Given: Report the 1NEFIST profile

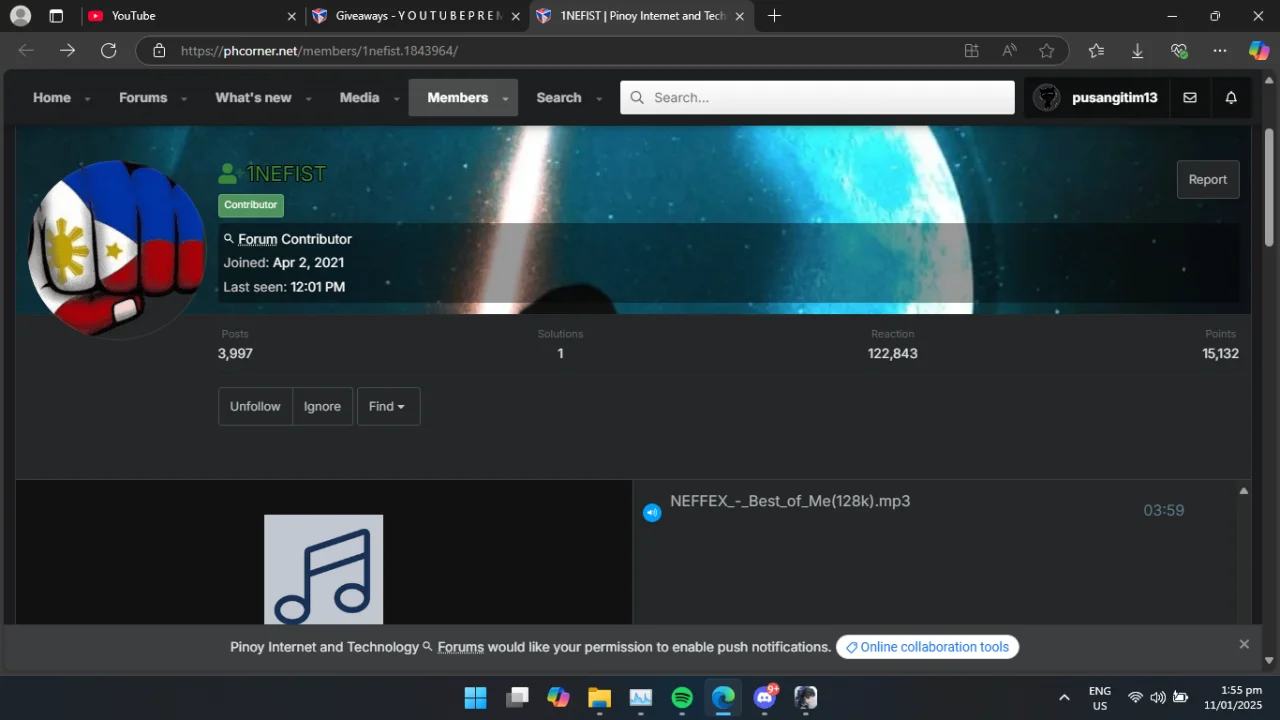Looking at the screenshot, I should pyautogui.click(x=1208, y=179).
